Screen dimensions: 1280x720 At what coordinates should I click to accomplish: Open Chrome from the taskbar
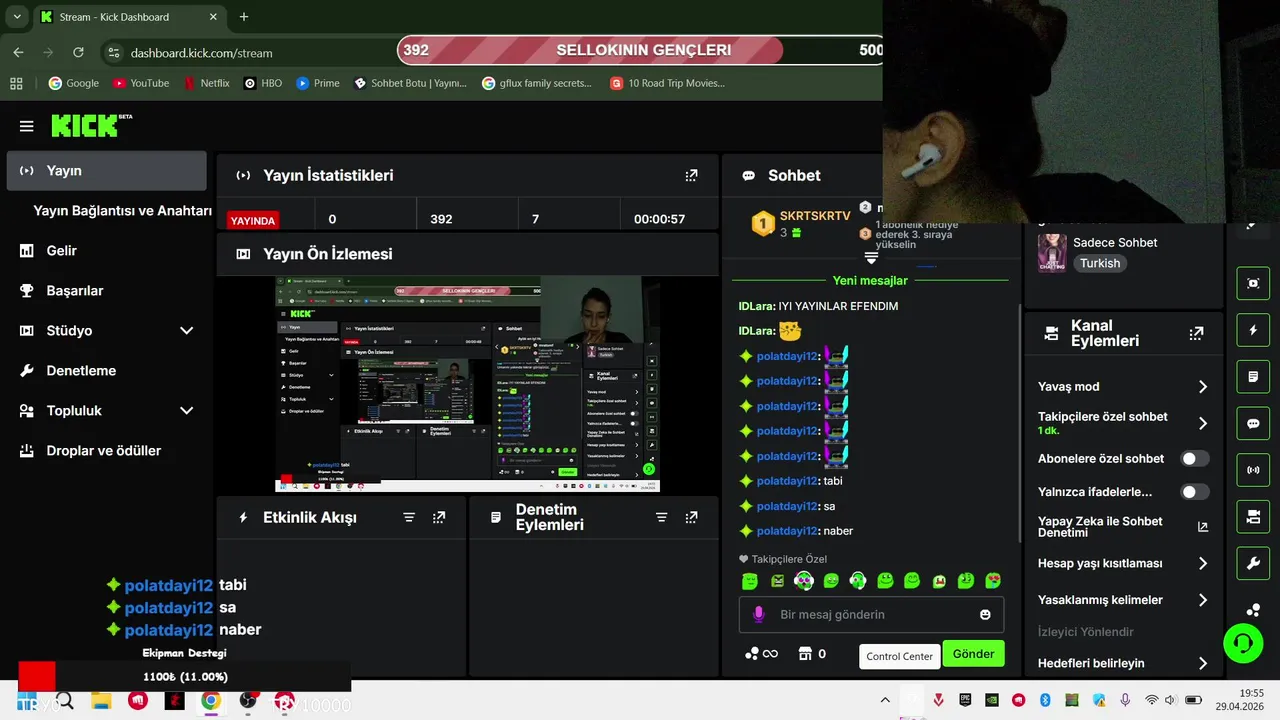[211, 701]
